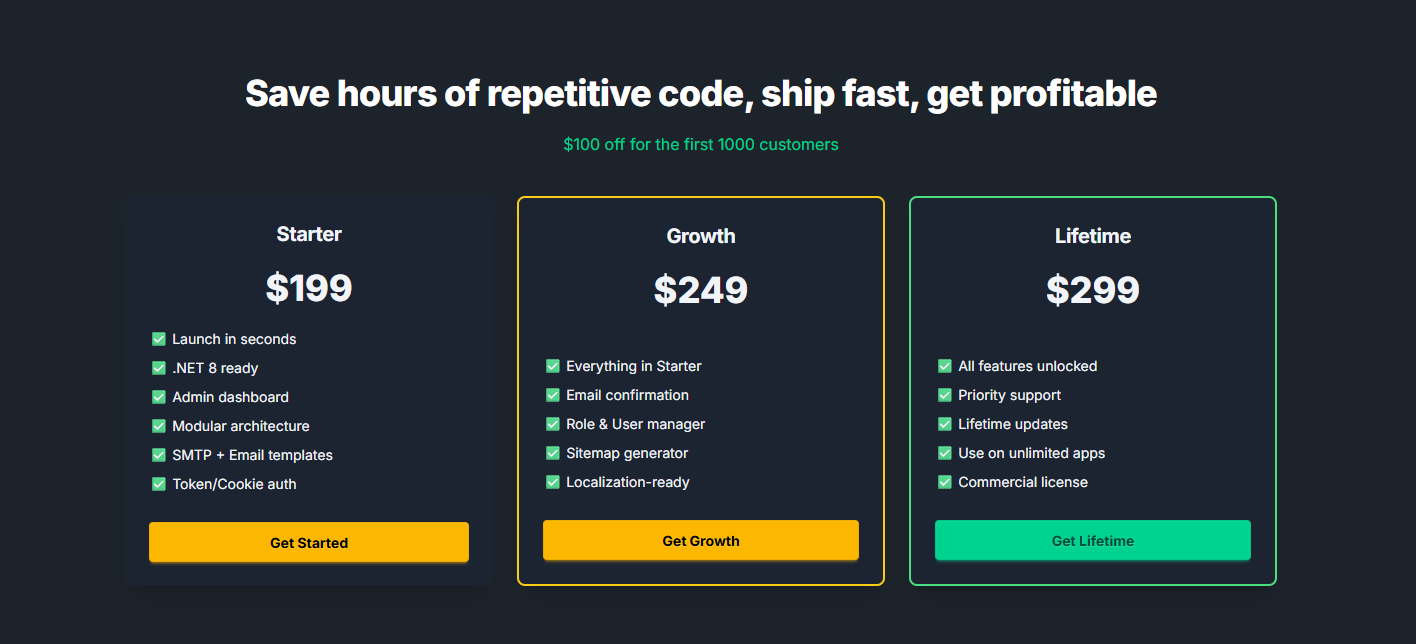
Task: Click the checkmark beside Email confirmation
Action: click(x=553, y=395)
